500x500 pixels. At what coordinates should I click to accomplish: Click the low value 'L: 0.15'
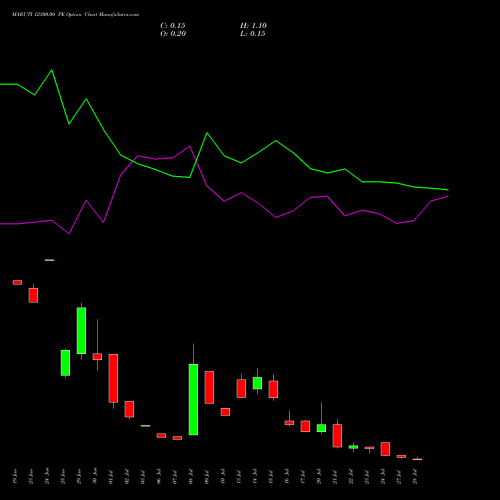click(253, 34)
